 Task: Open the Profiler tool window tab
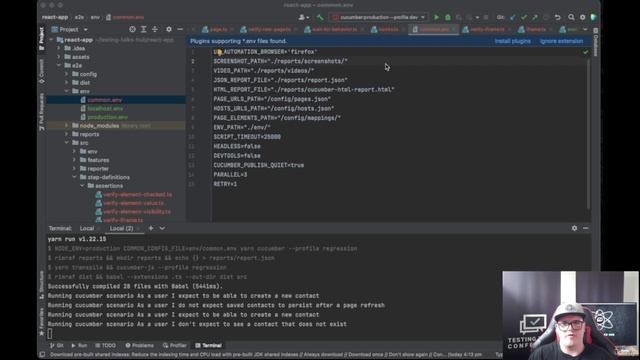[174, 345]
